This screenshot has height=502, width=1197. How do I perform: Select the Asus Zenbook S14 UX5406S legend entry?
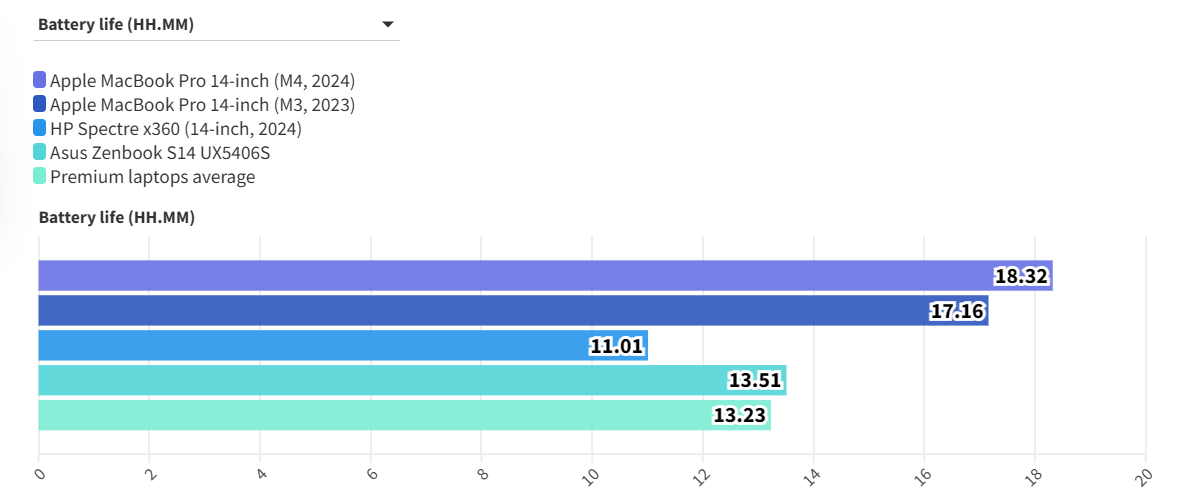coord(160,152)
